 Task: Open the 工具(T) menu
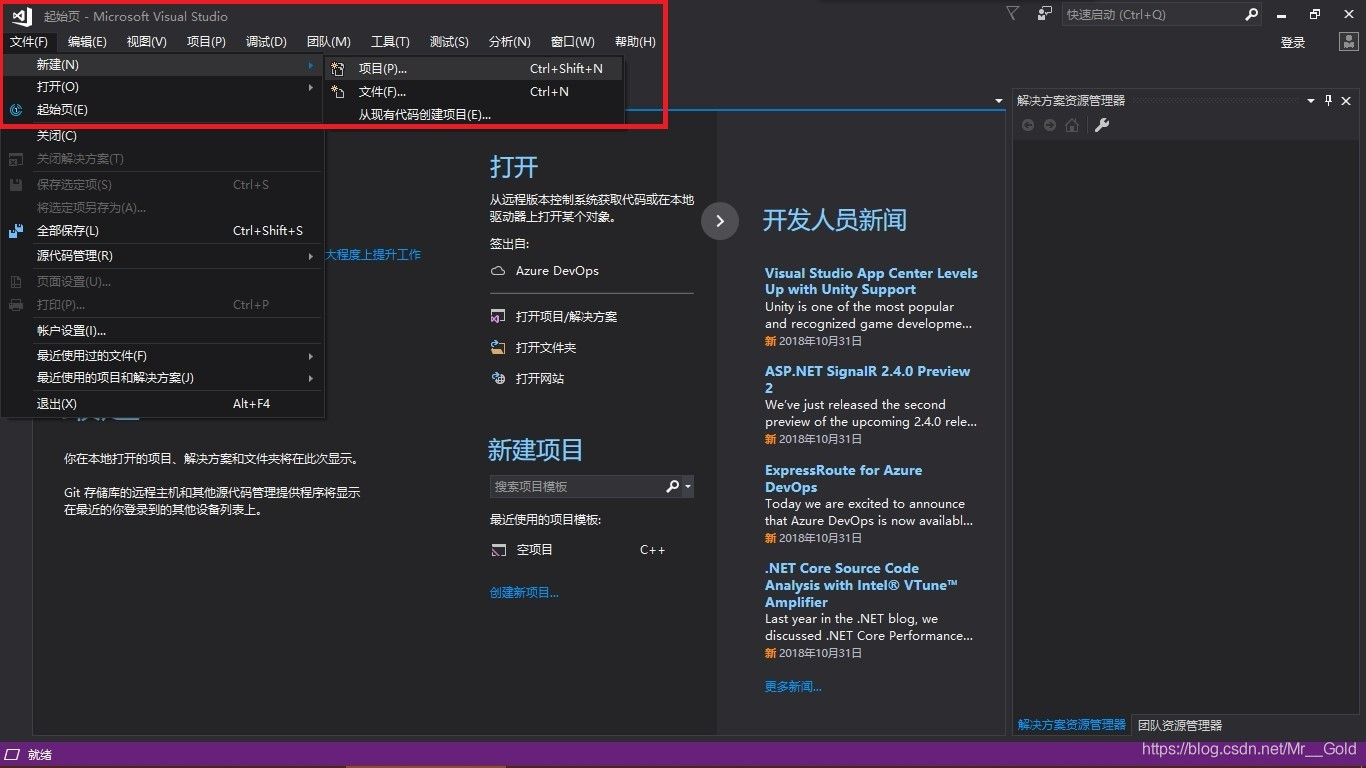390,42
